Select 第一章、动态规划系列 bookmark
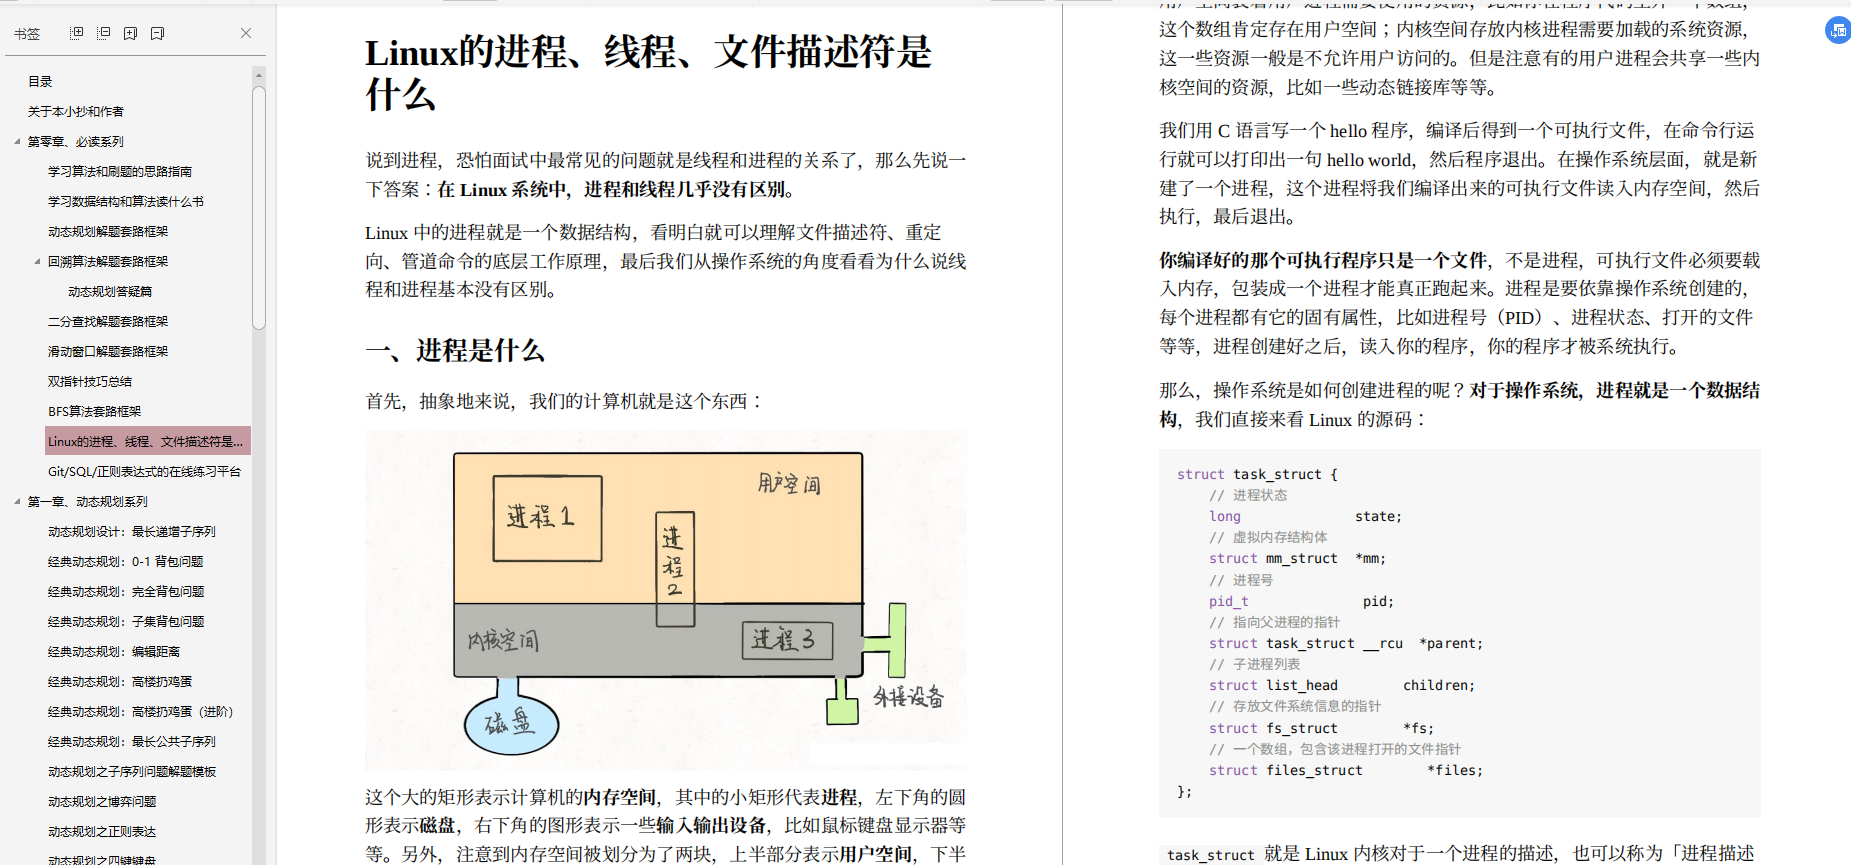The height and width of the screenshot is (865, 1851). (x=88, y=501)
